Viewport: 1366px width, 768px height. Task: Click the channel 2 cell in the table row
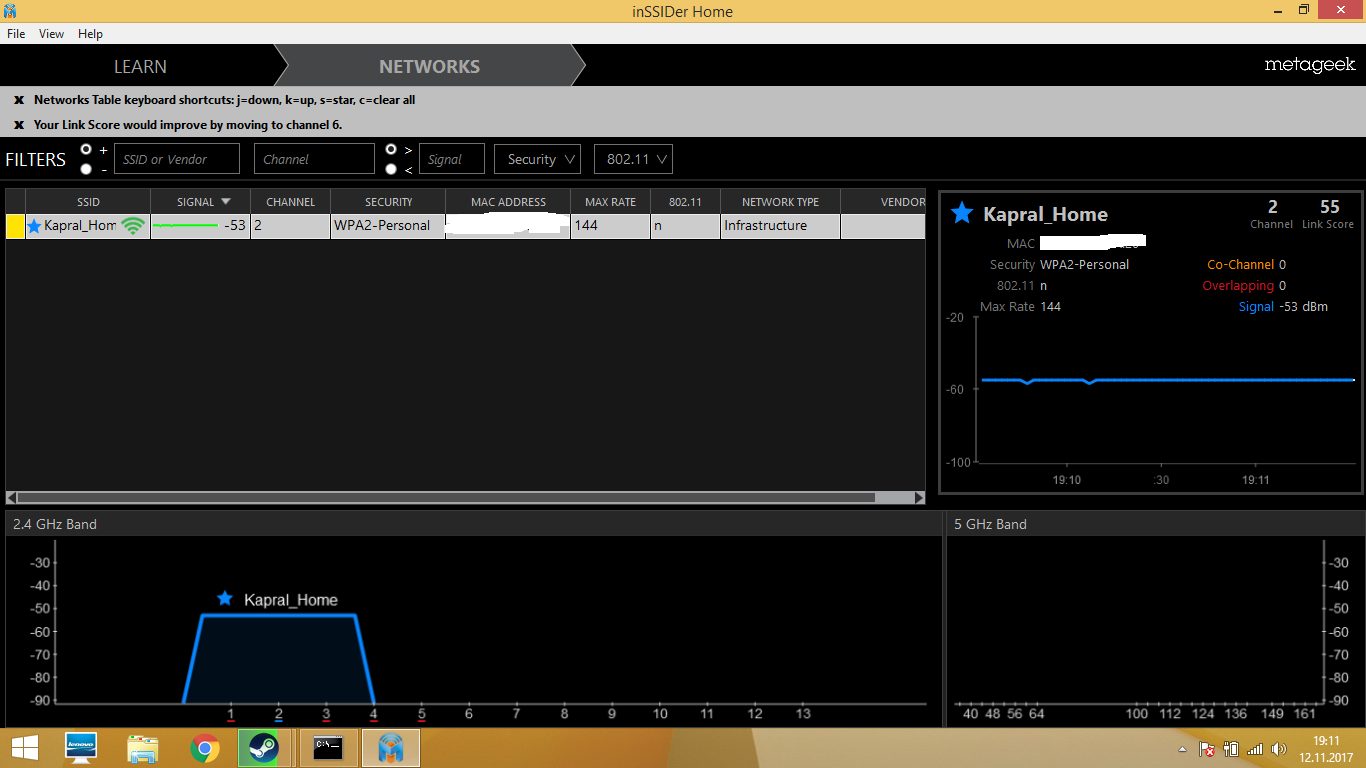pyautogui.click(x=290, y=226)
